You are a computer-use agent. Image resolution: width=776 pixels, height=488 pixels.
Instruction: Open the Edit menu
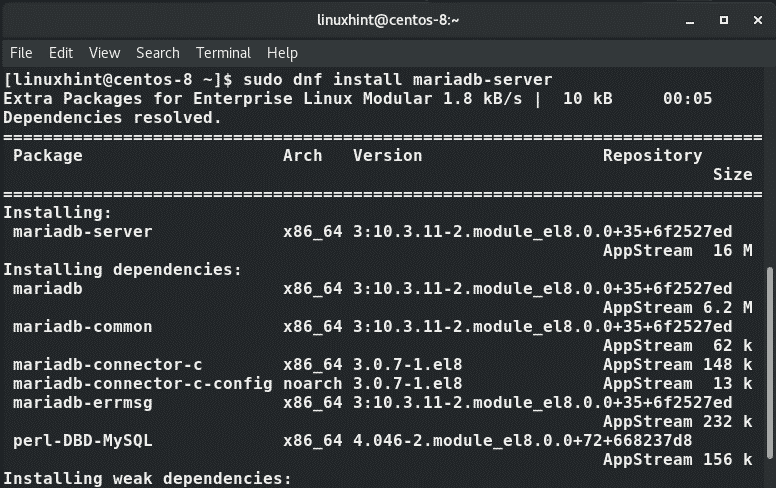[x=61, y=53]
